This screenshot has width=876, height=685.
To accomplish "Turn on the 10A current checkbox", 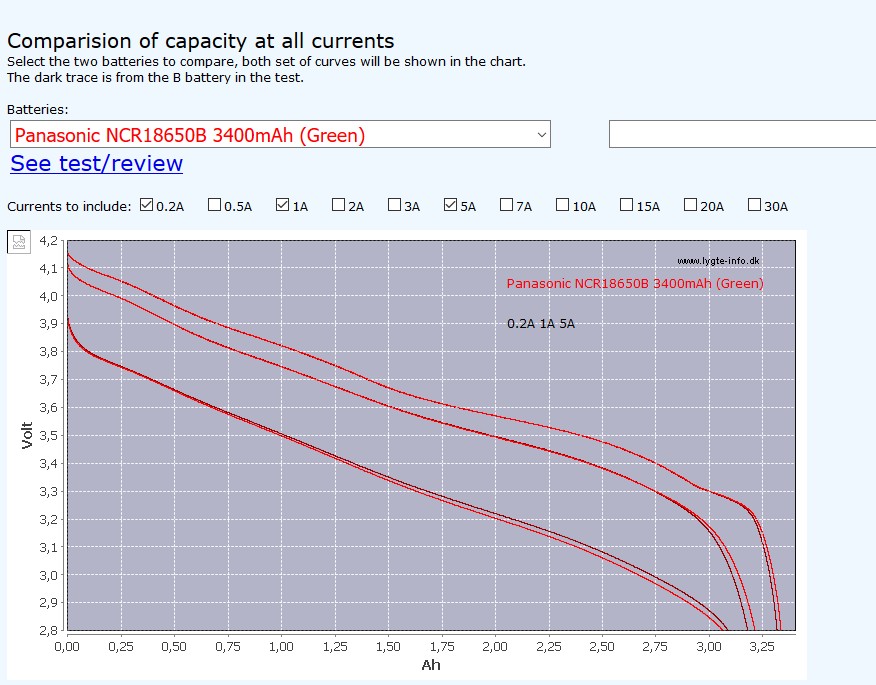I will [x=563, y=204].
